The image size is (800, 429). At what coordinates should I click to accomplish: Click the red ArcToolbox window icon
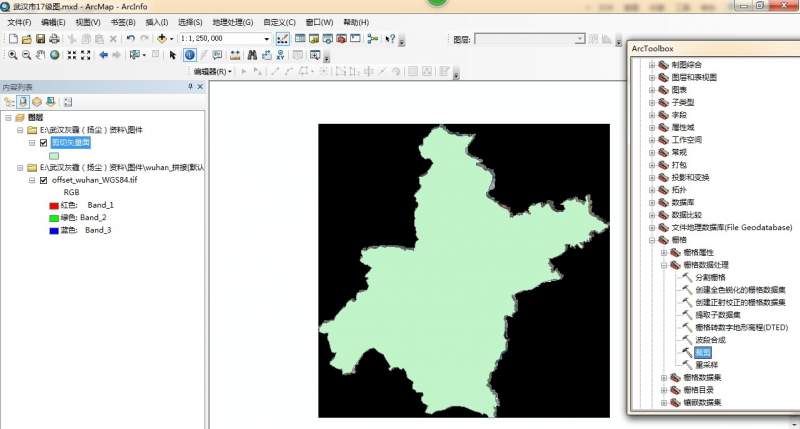click(x=341, y=39)
